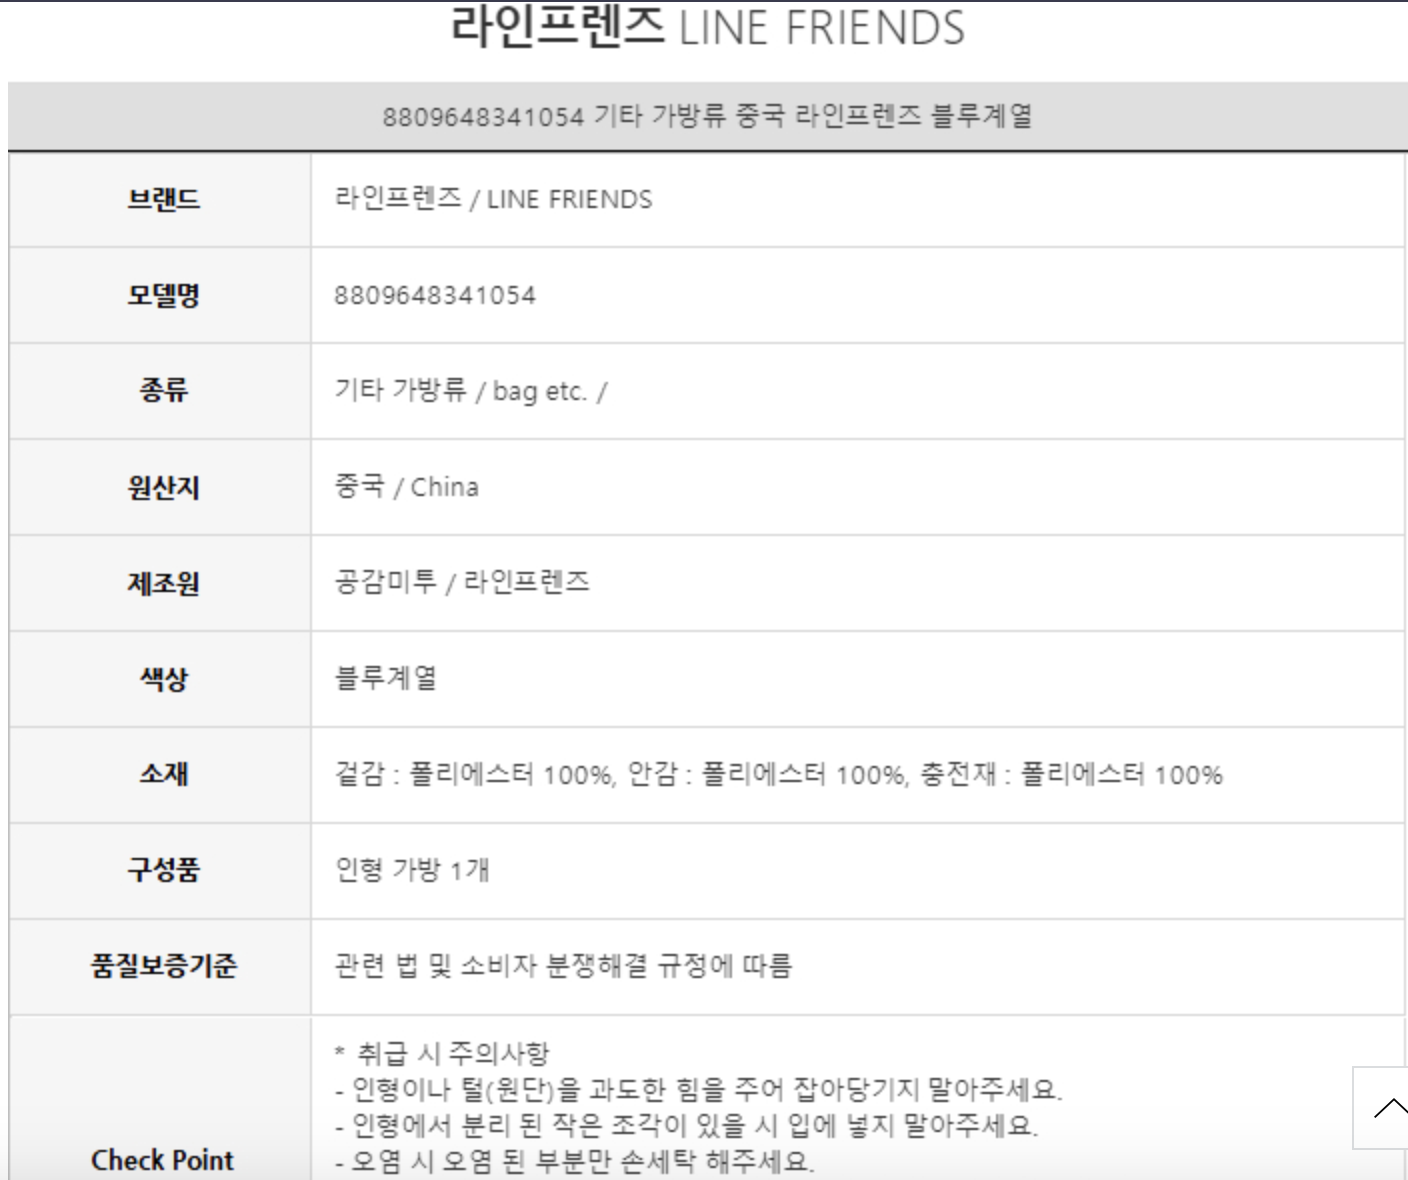1408x1180 pixels.
Task: Click the 블루계열 color value cell
Action: 386,679
